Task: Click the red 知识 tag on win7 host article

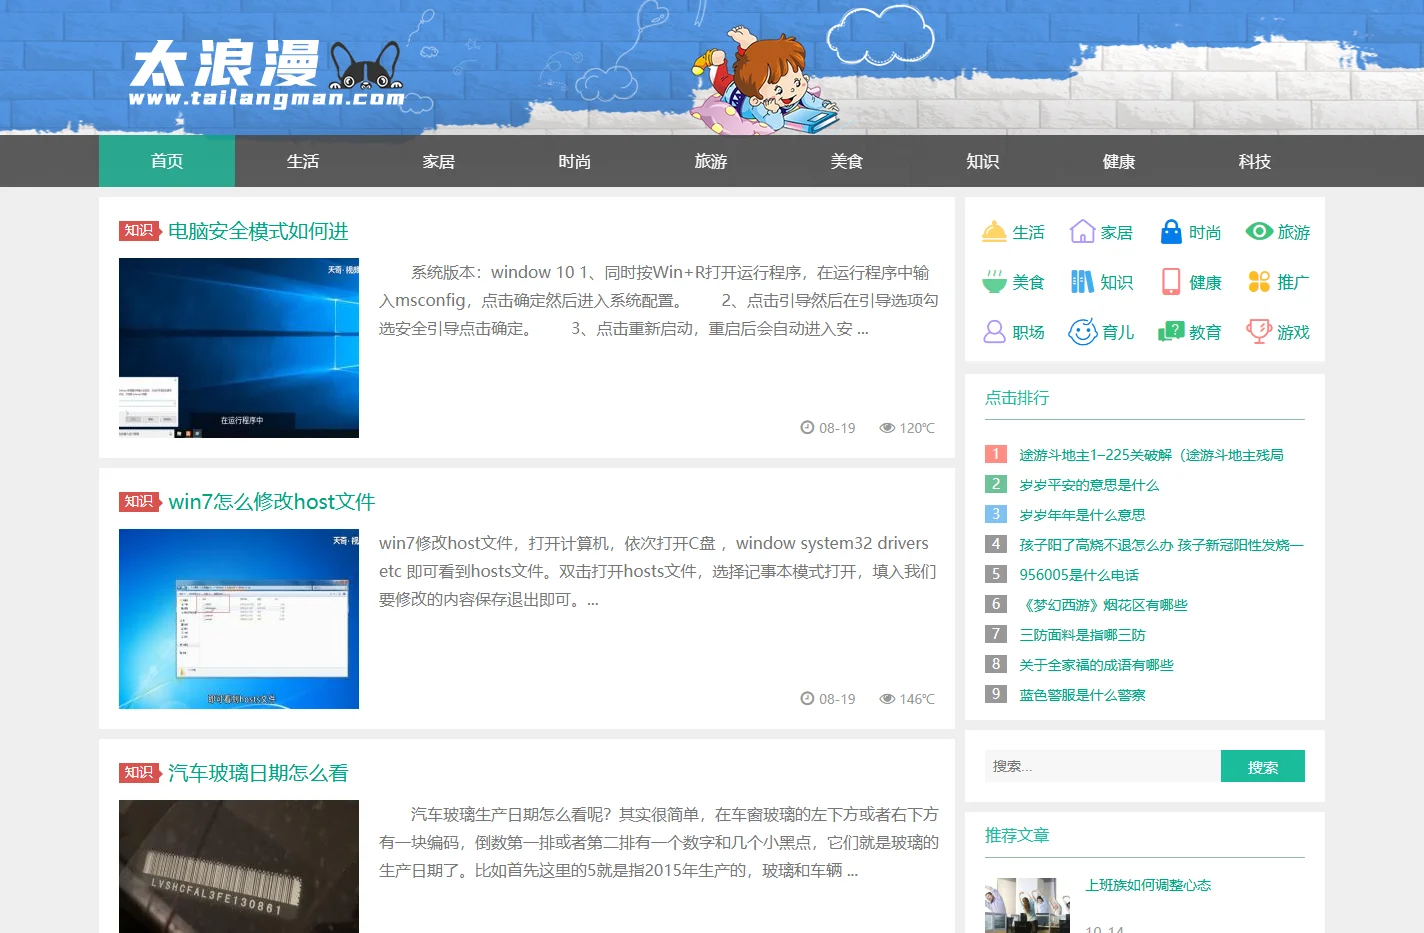Action: point(140,502)
